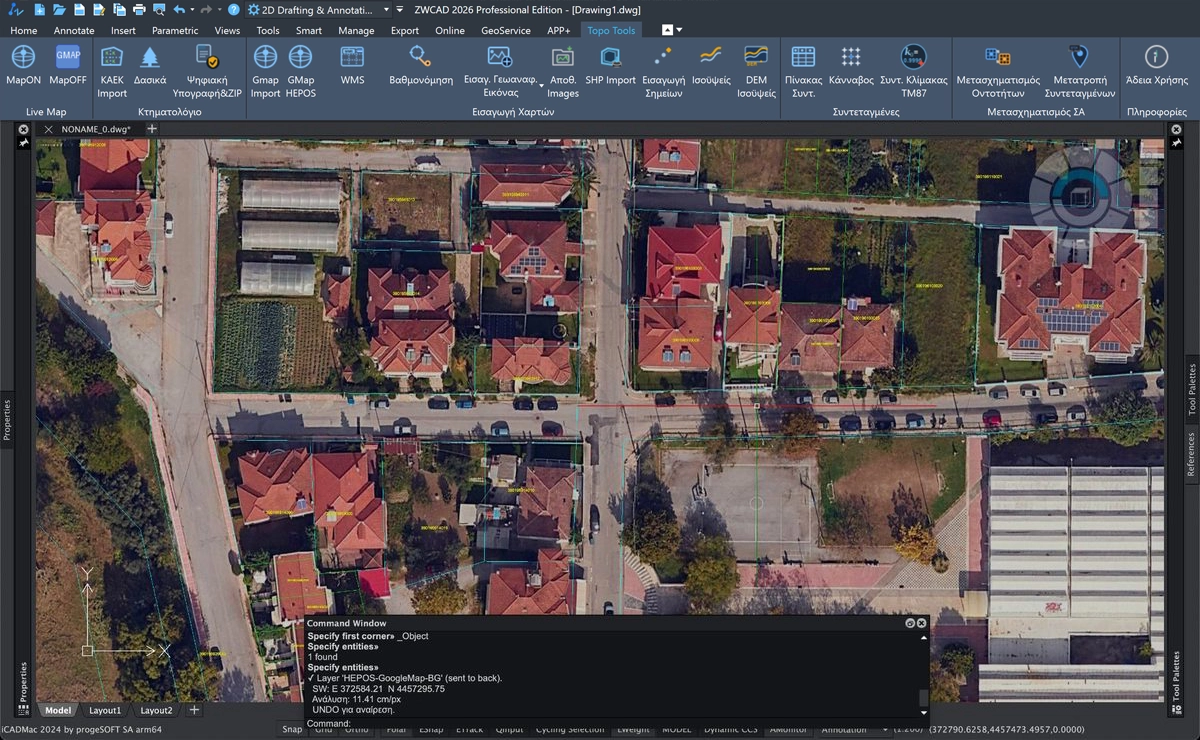
Task: Launch the Gmap Import tool
Action: [x=265, y=70]
